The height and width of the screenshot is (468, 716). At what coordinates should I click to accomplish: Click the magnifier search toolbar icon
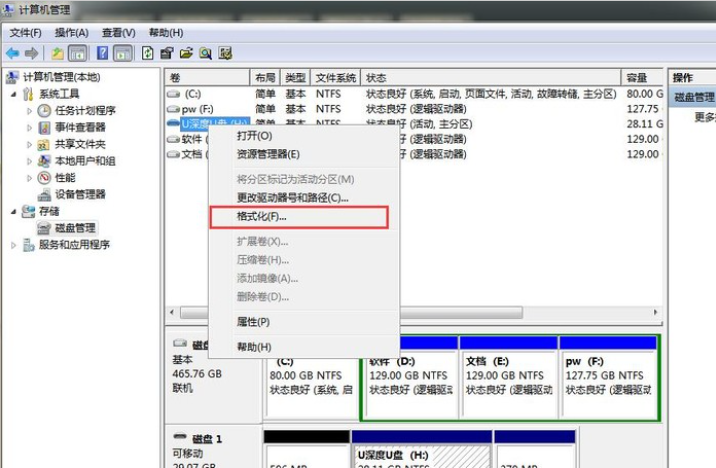[x=205, y=53]
